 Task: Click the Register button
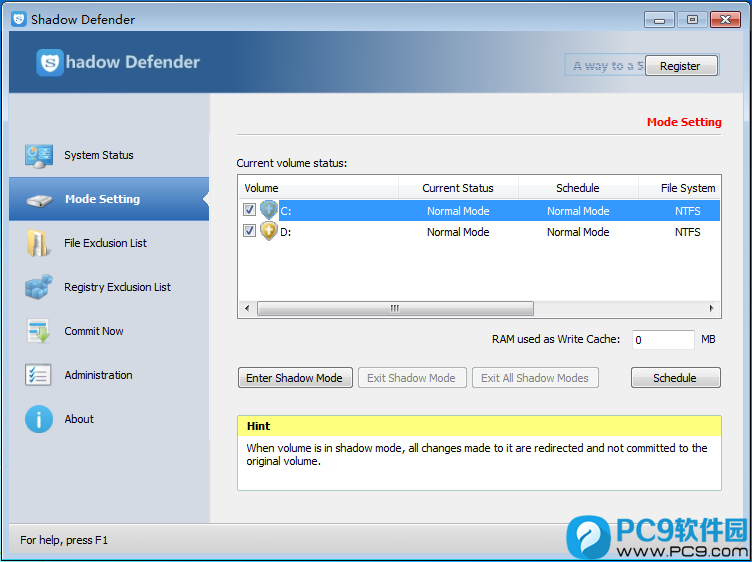pos(681,66)
